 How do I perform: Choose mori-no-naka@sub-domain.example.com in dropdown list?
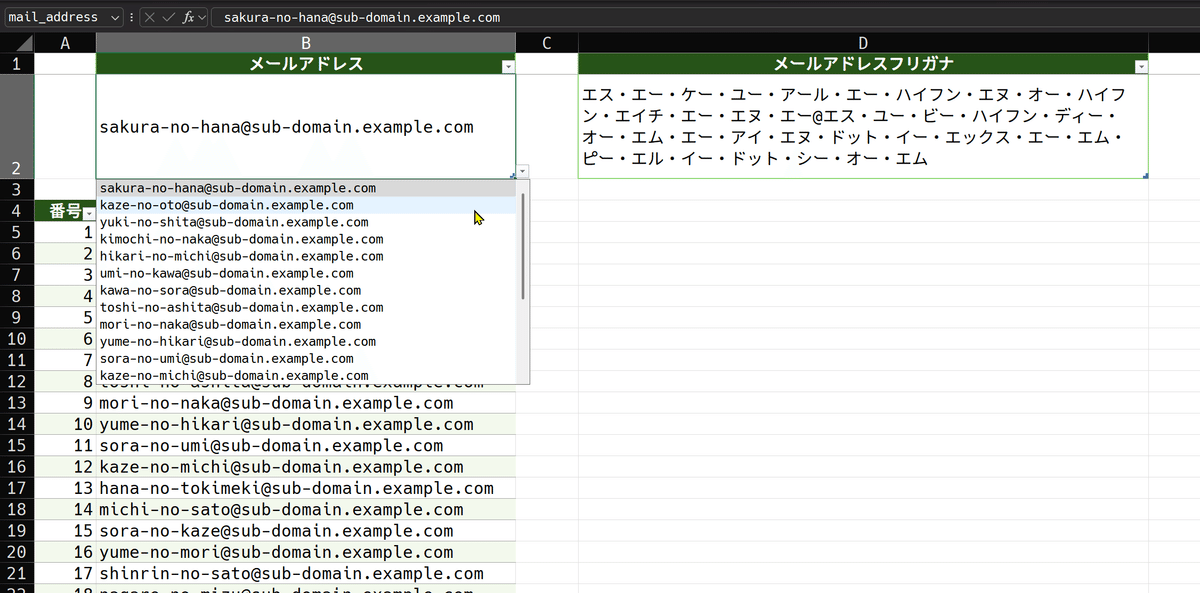click(x=307, y=324)
